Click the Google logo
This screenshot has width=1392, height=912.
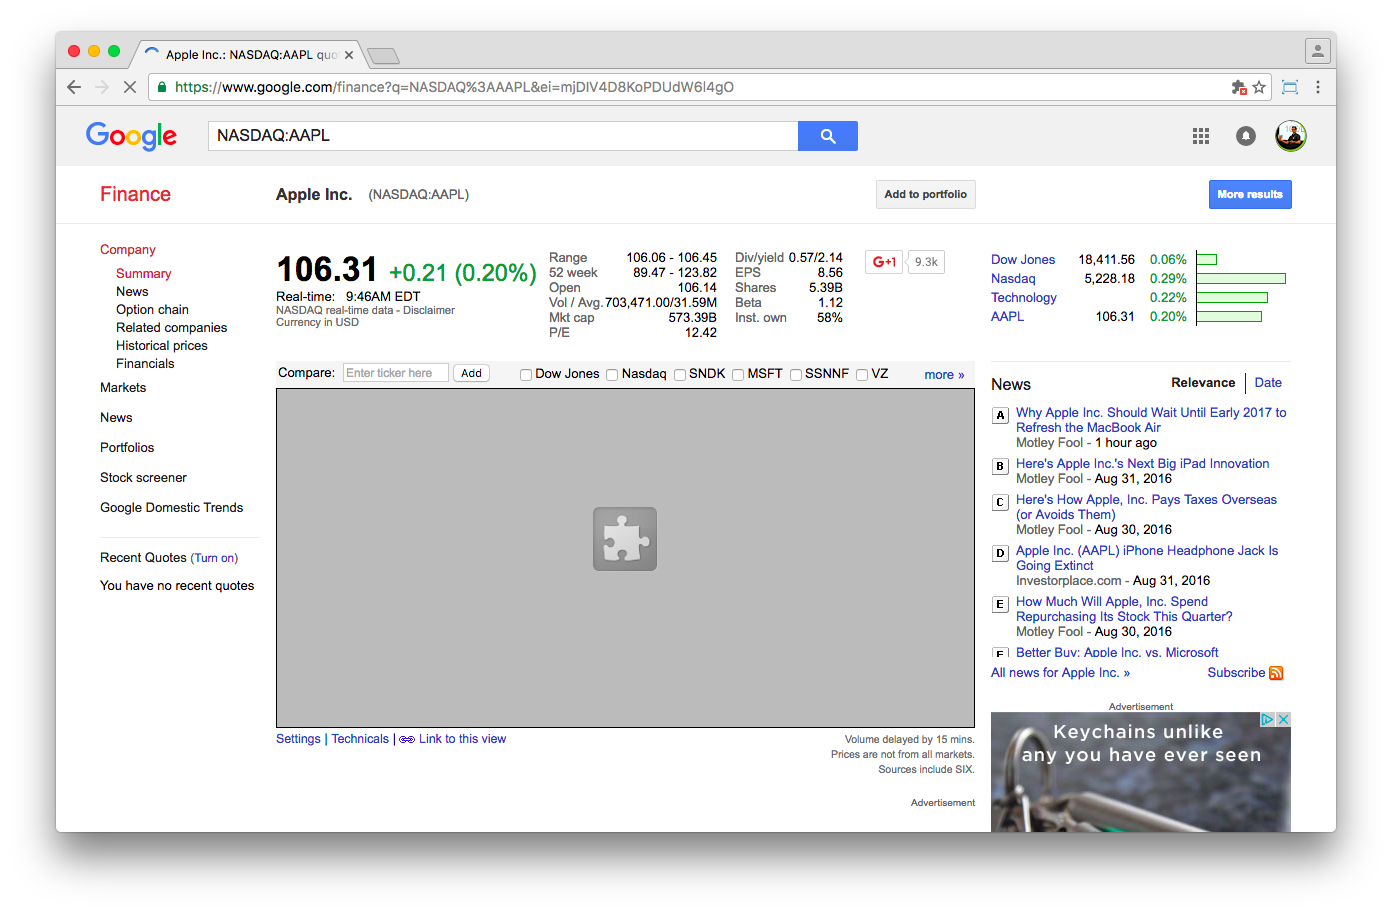click(131, 136)
